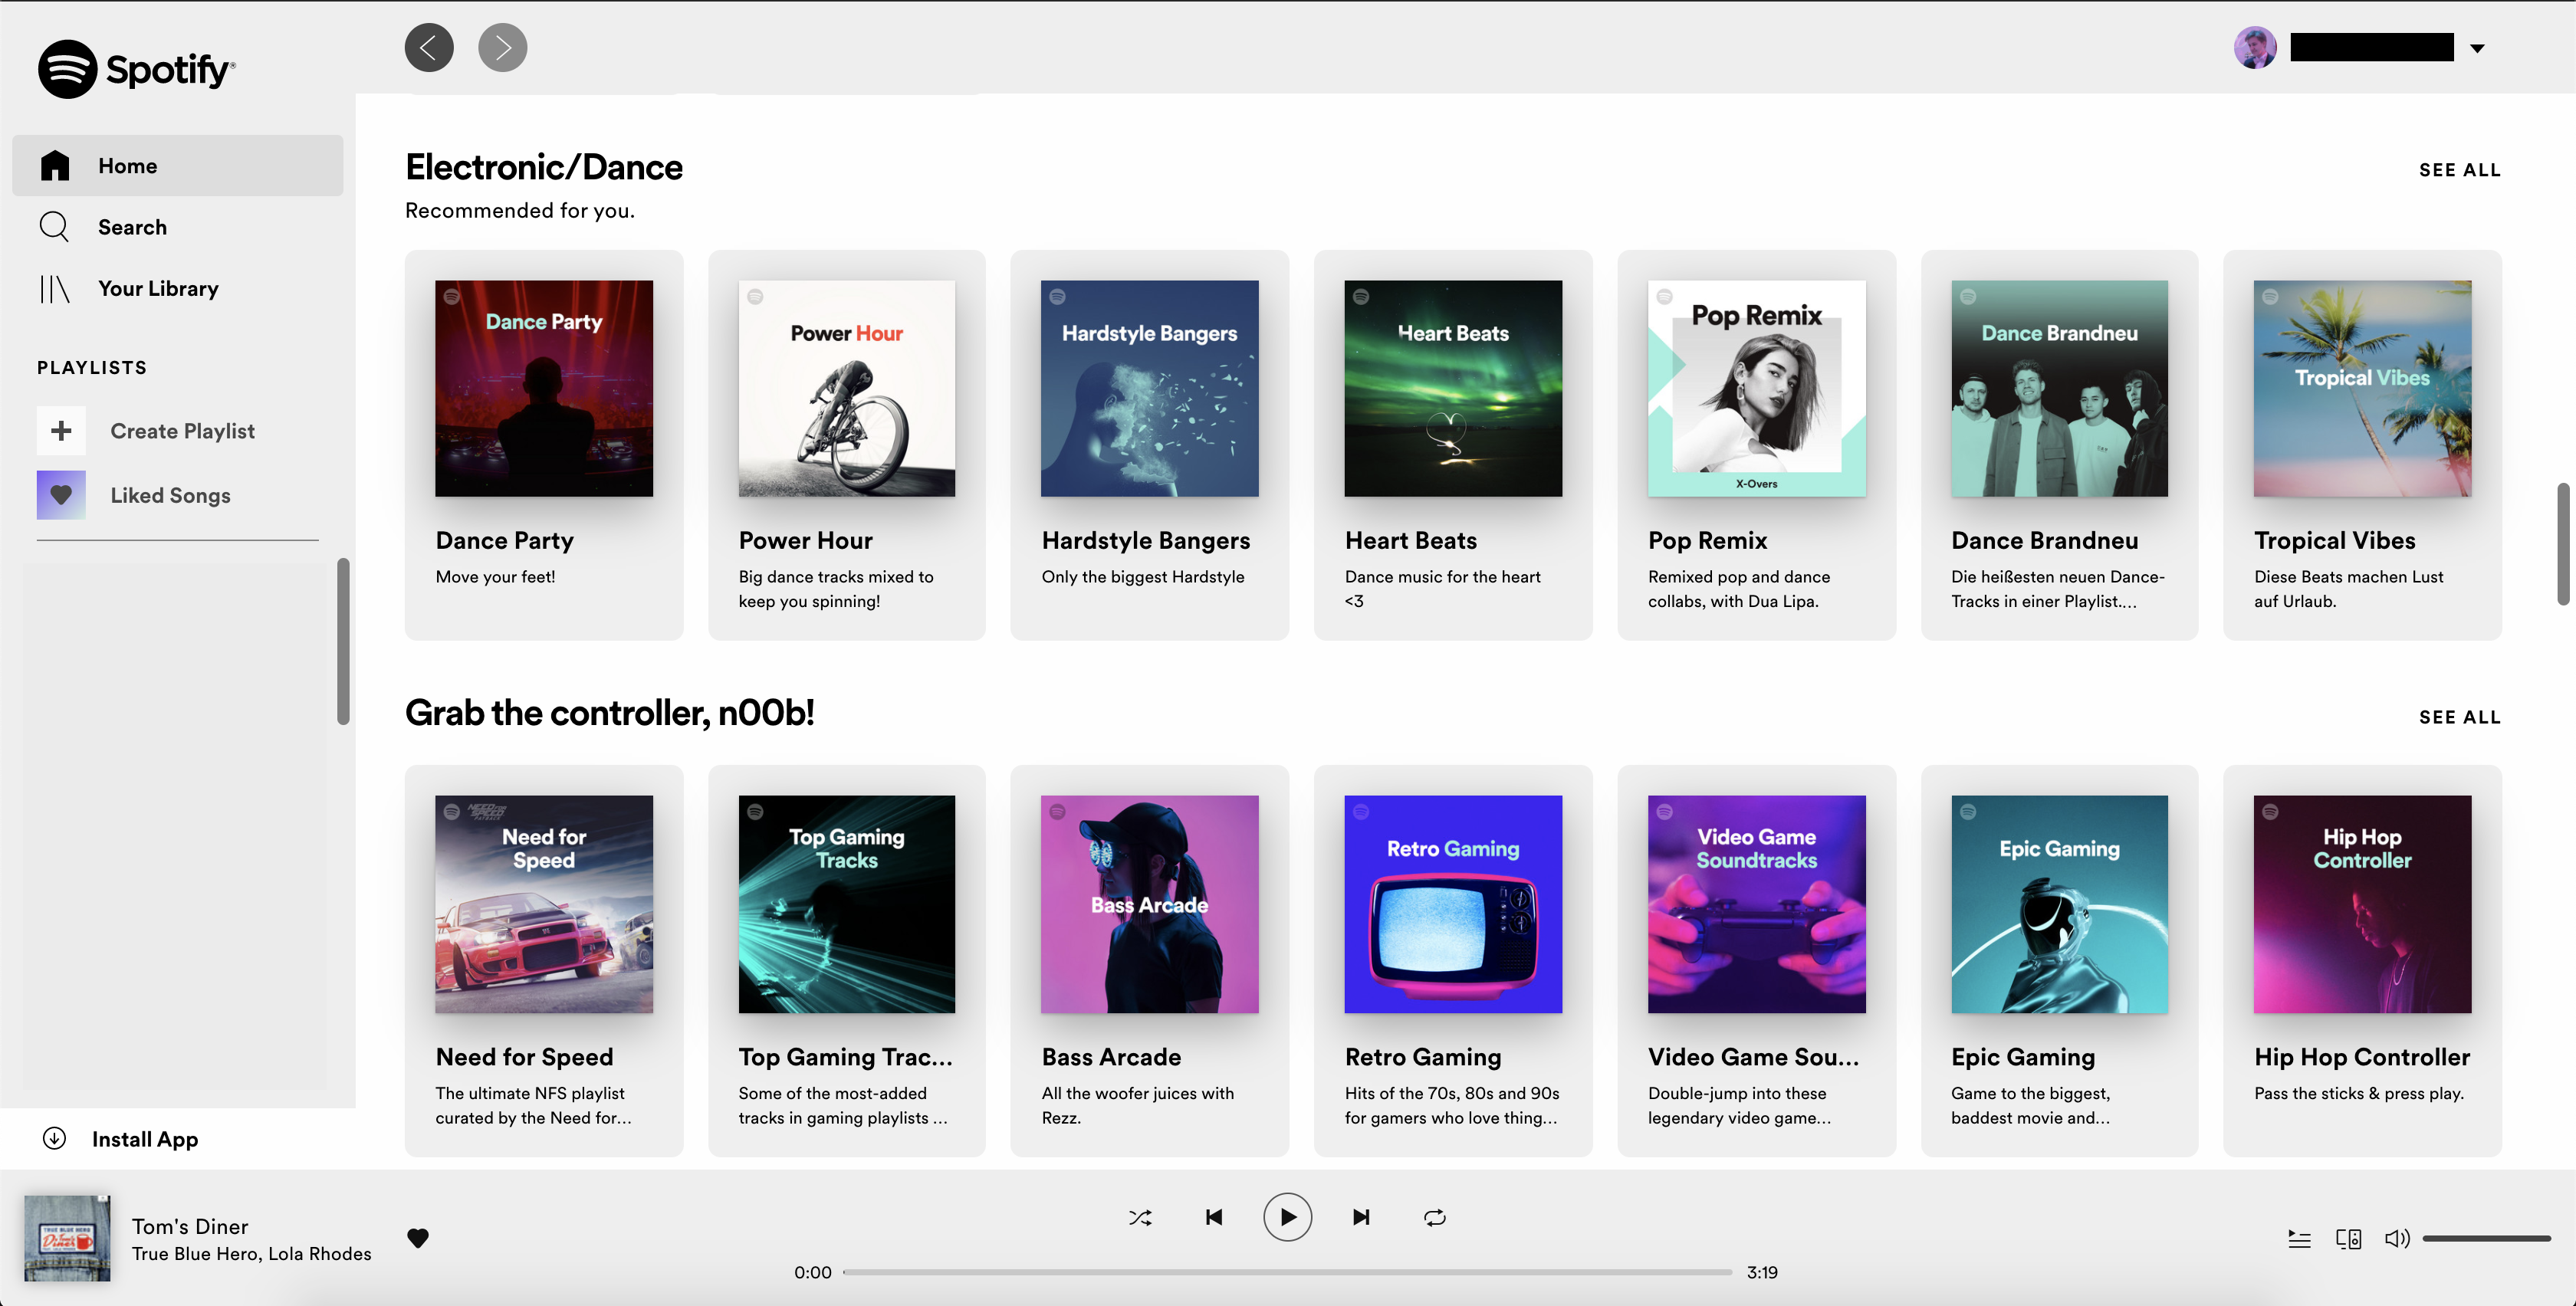2576x1306 pixels.
Task: See all Electronic/Dance playlists
Action: coord(2459,170)
